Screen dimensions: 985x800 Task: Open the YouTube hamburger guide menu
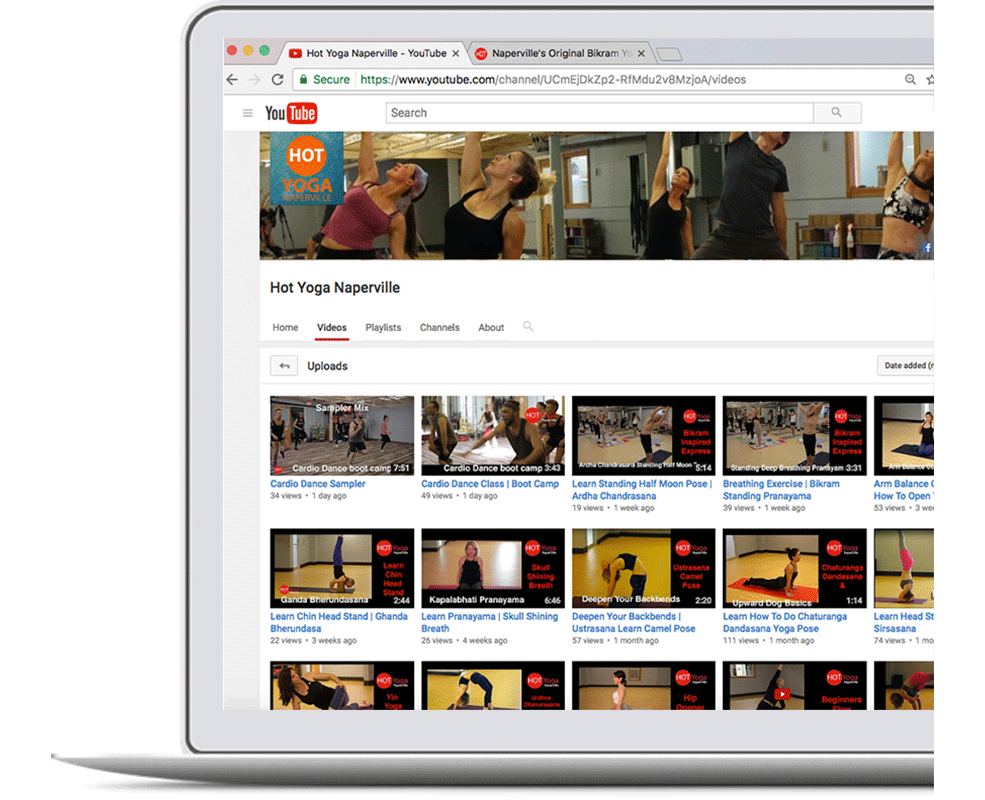(248, 113)
